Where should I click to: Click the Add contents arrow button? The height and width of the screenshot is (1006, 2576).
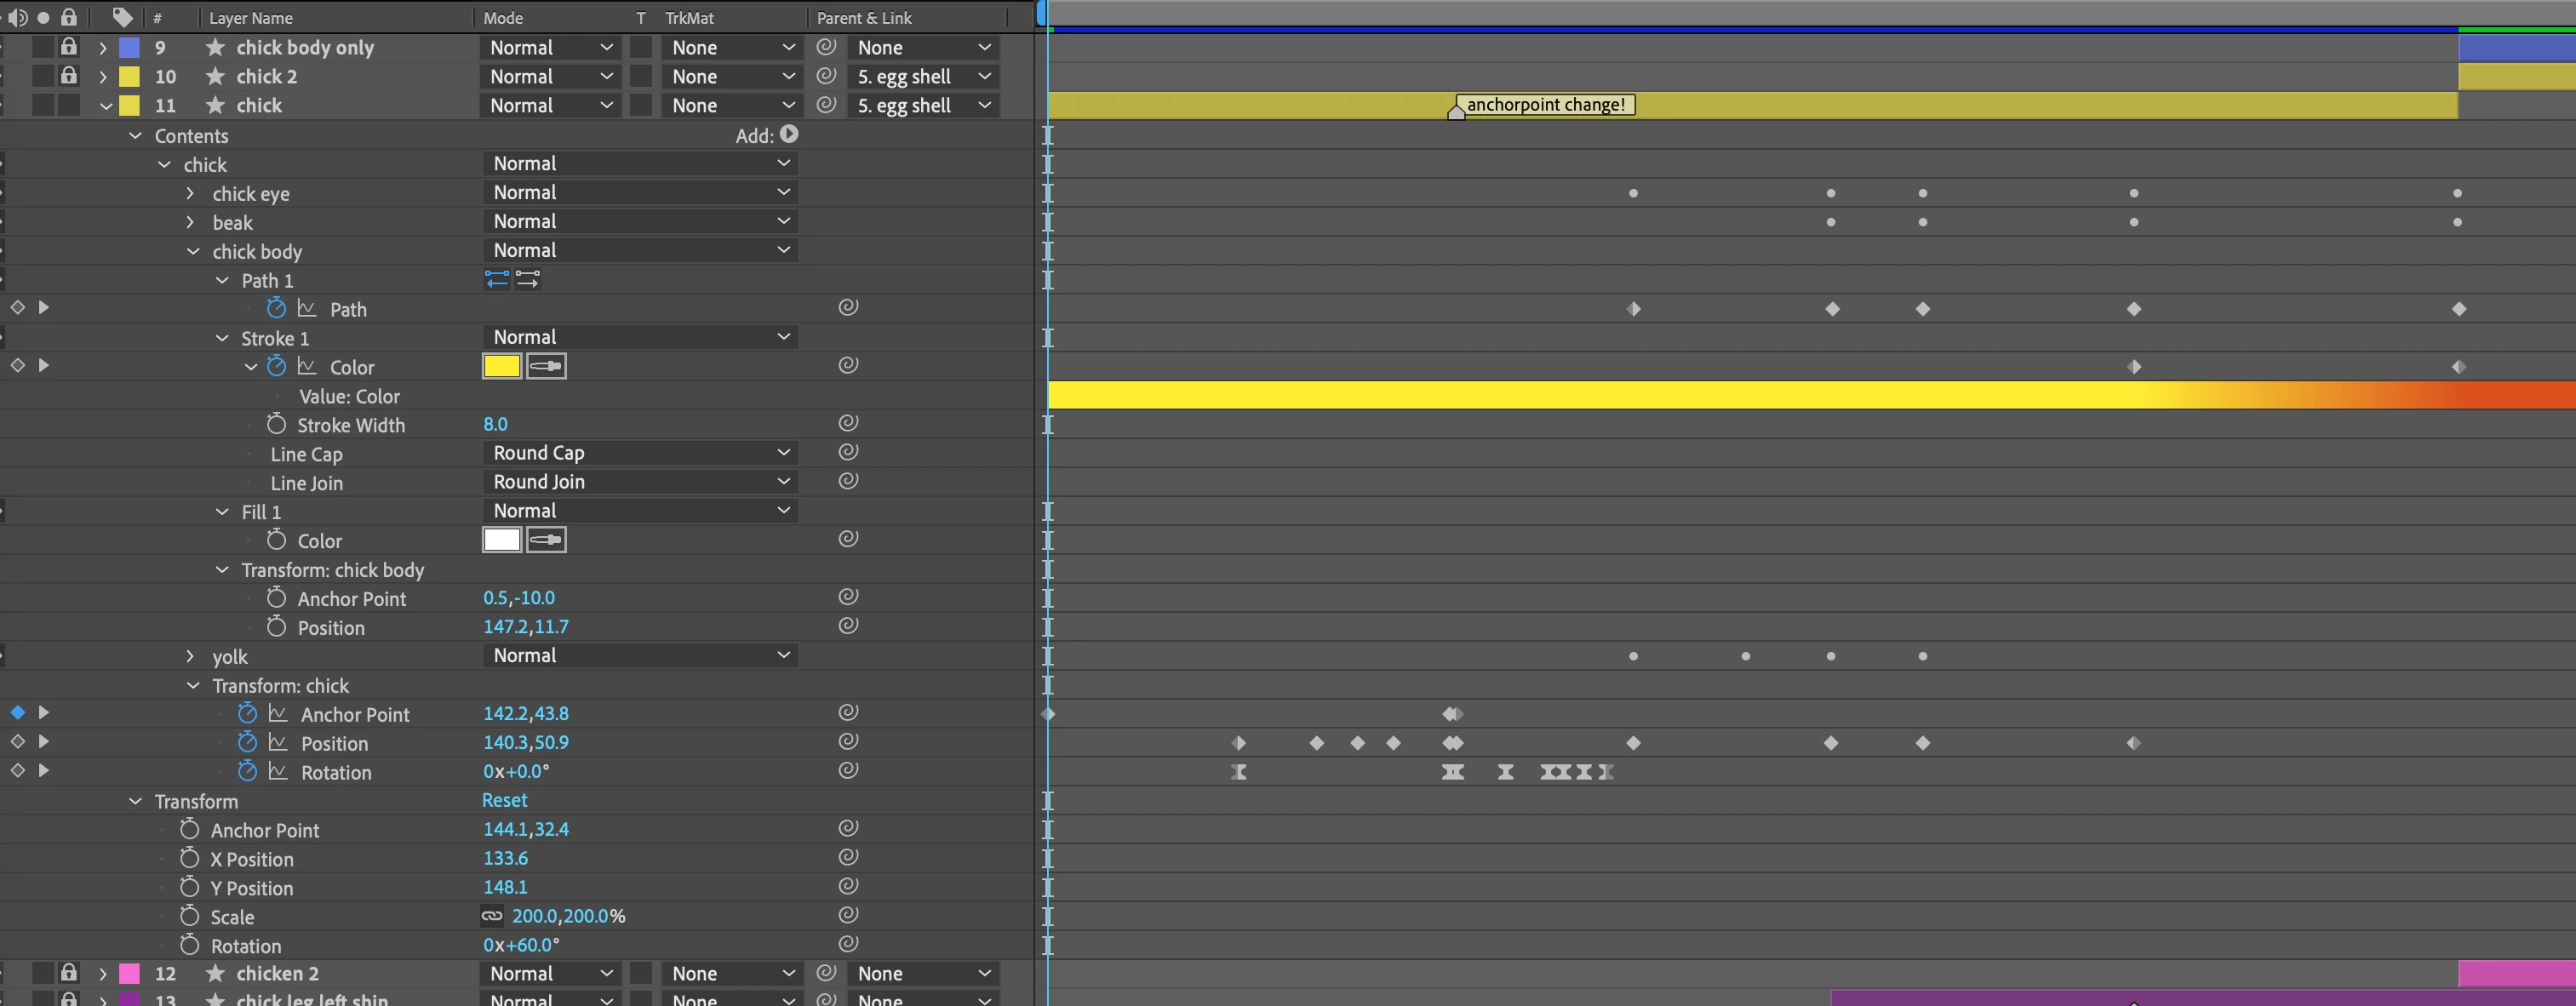click(x=789, y=134)
